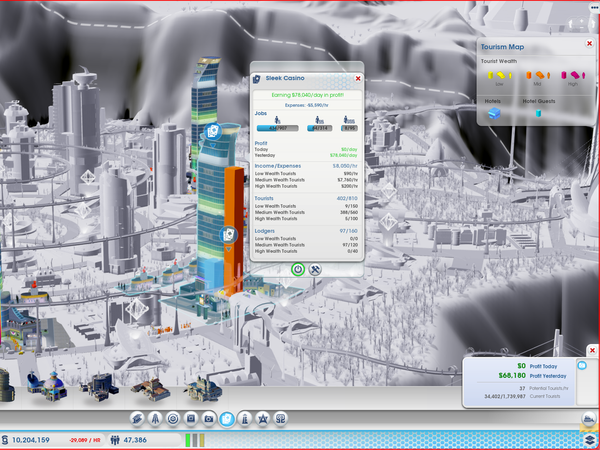Click the Profit Yesterday $78,040/day row
Screen dimensions: 600x450
306,156
